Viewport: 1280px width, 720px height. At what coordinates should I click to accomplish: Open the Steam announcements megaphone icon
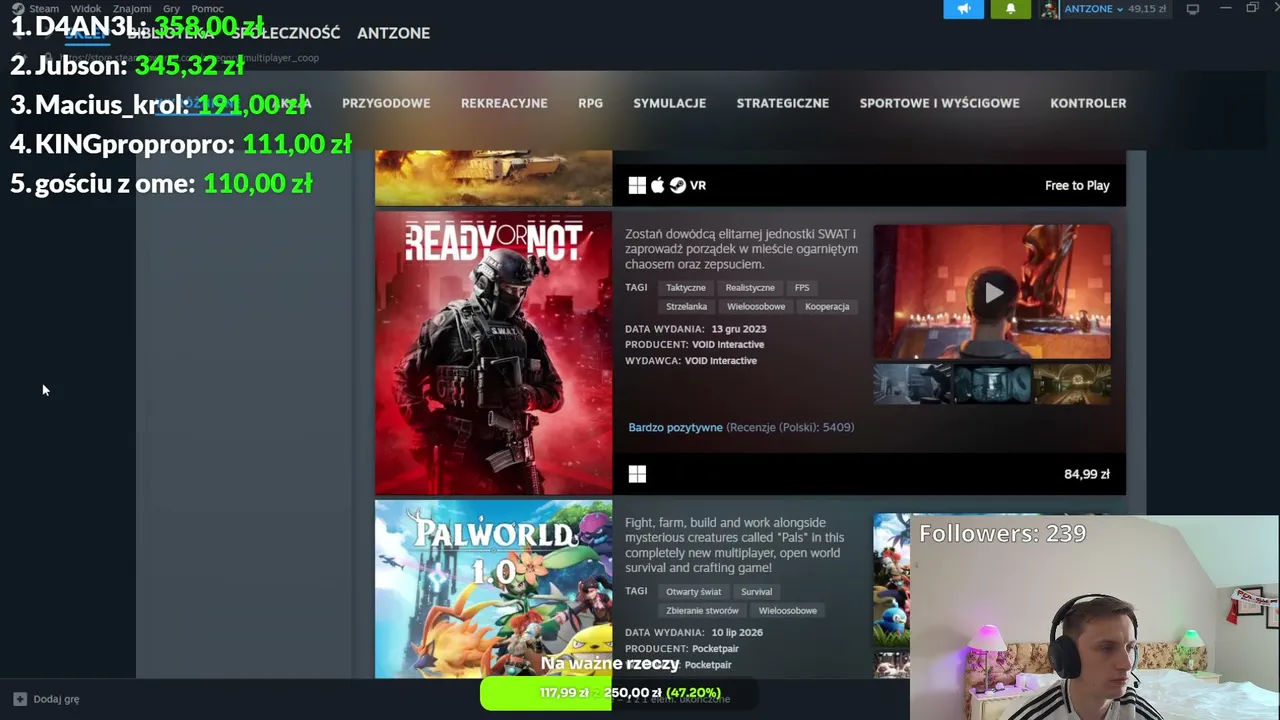[x=964, y=9]
